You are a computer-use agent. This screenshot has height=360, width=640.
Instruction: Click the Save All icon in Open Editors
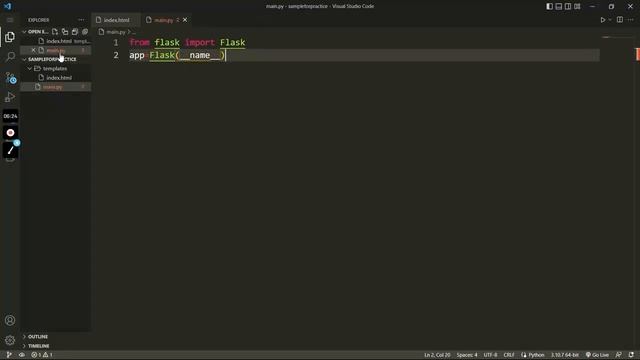tap(75, 31)
